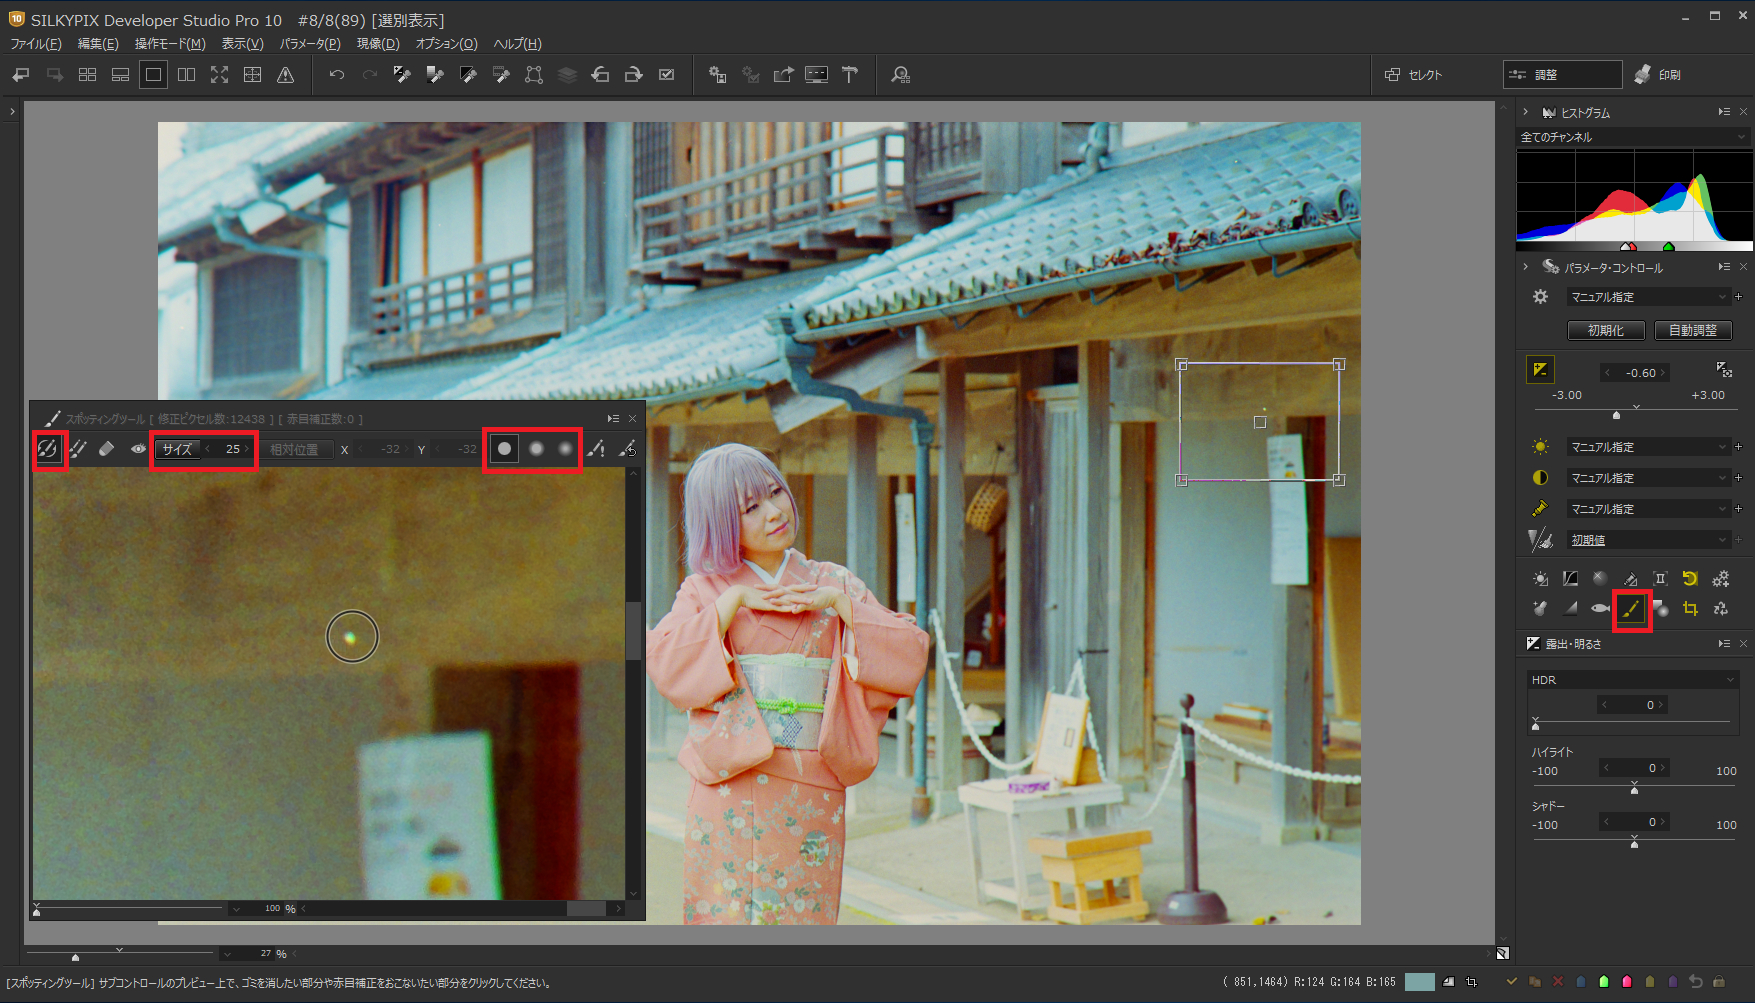
Task: Open the monitor display settings toolbar icon
Action: point(817,75)
